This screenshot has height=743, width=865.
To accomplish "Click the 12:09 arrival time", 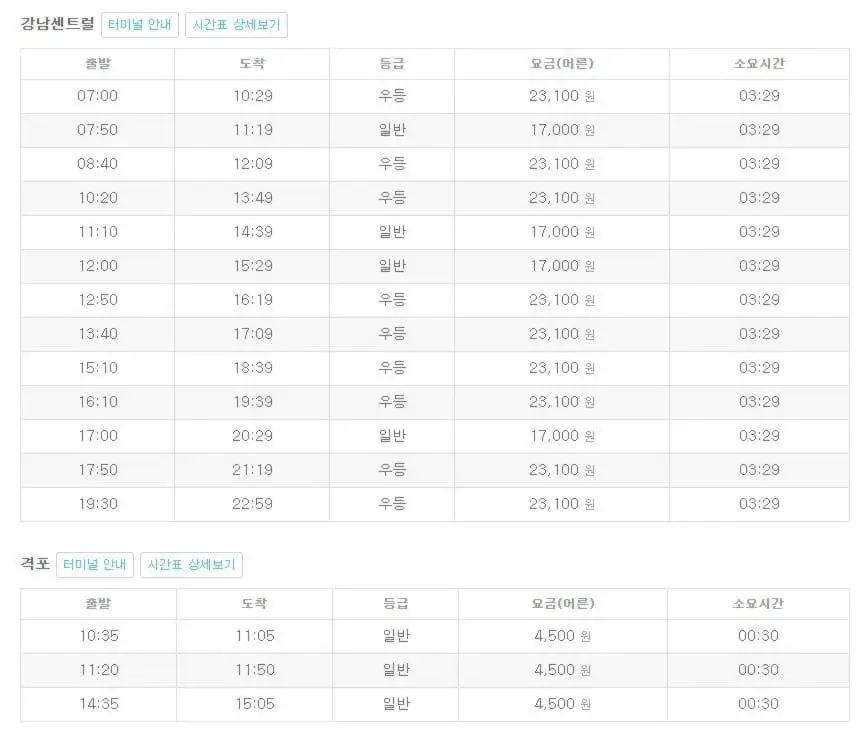I will point(253,164).
